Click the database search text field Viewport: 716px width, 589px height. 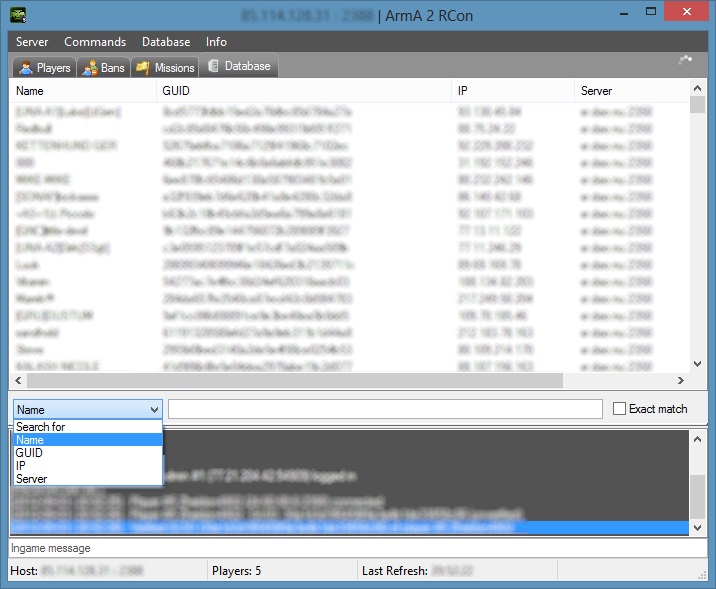pos(385,409)
